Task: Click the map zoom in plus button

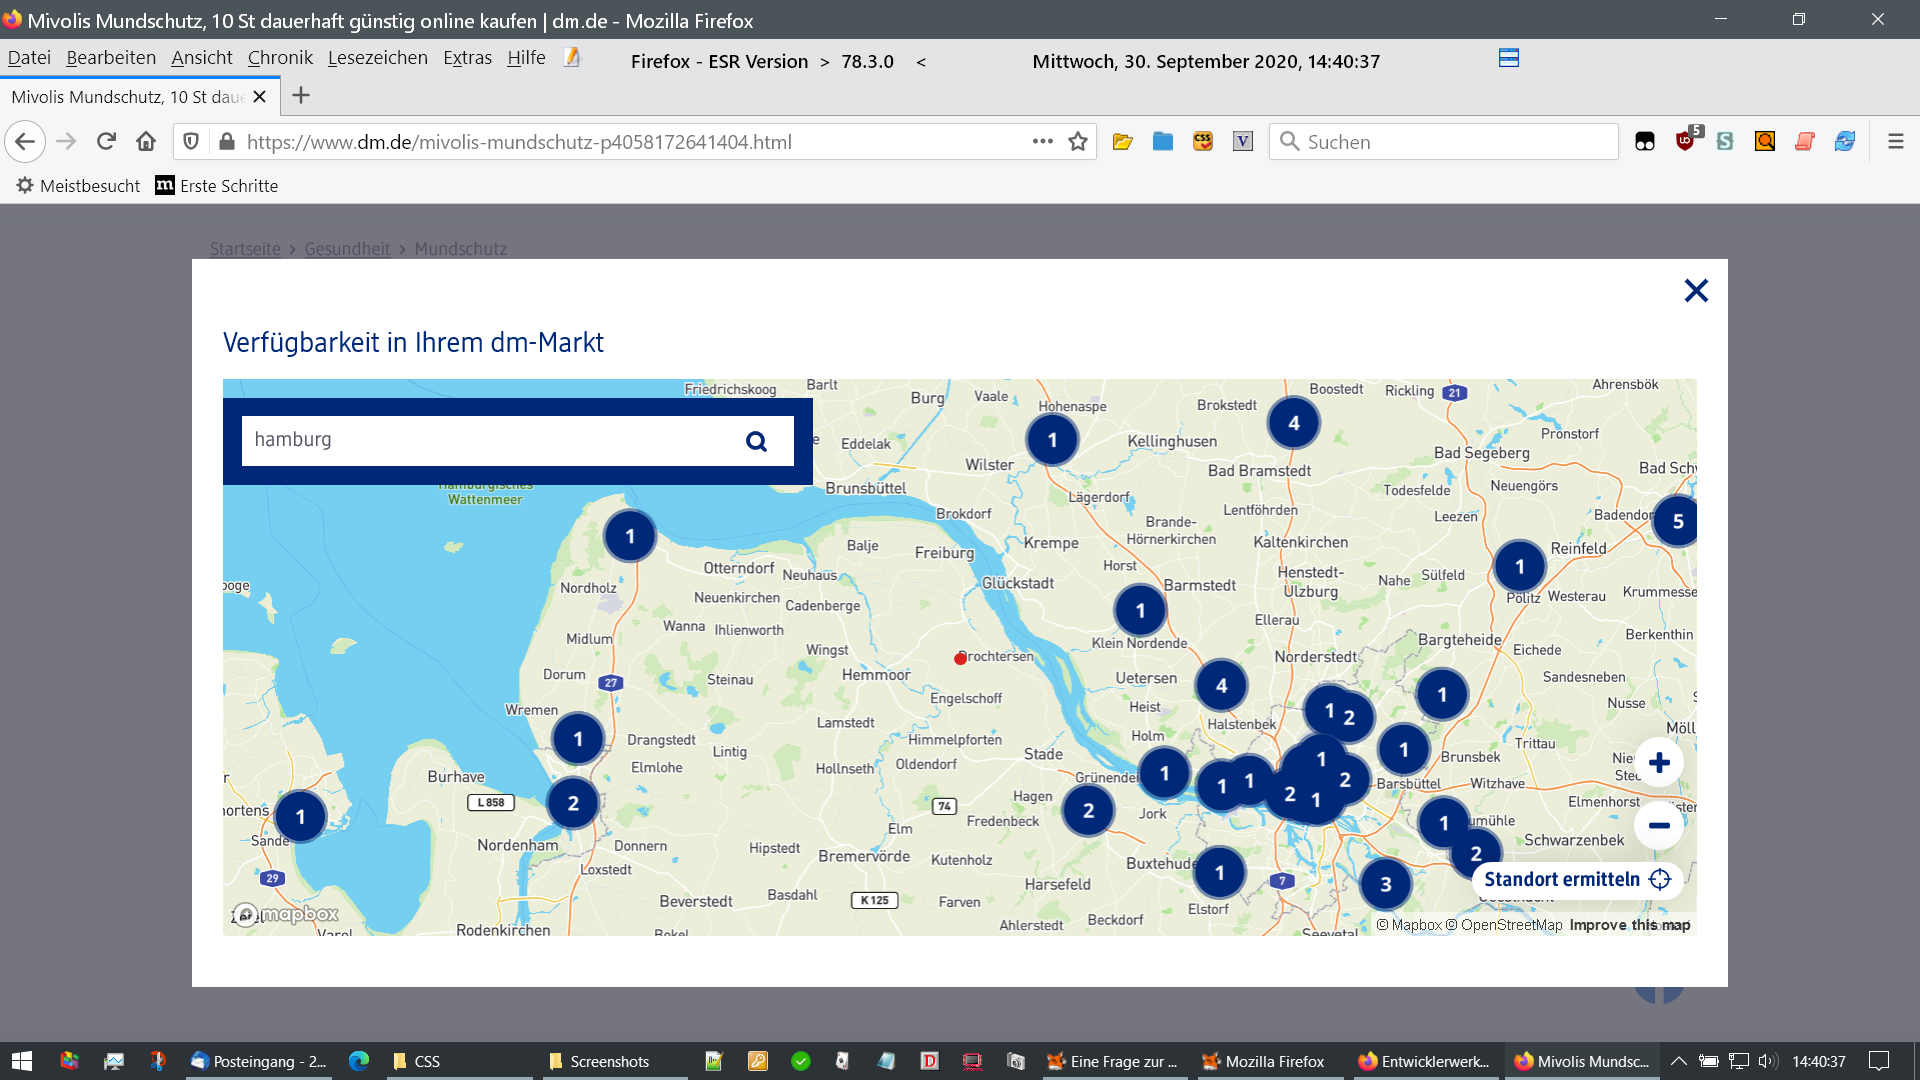Action: coord(1659,763)
